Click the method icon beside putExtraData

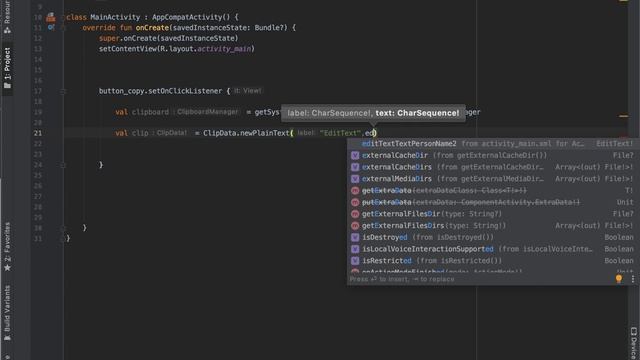(x=355, y=202)
